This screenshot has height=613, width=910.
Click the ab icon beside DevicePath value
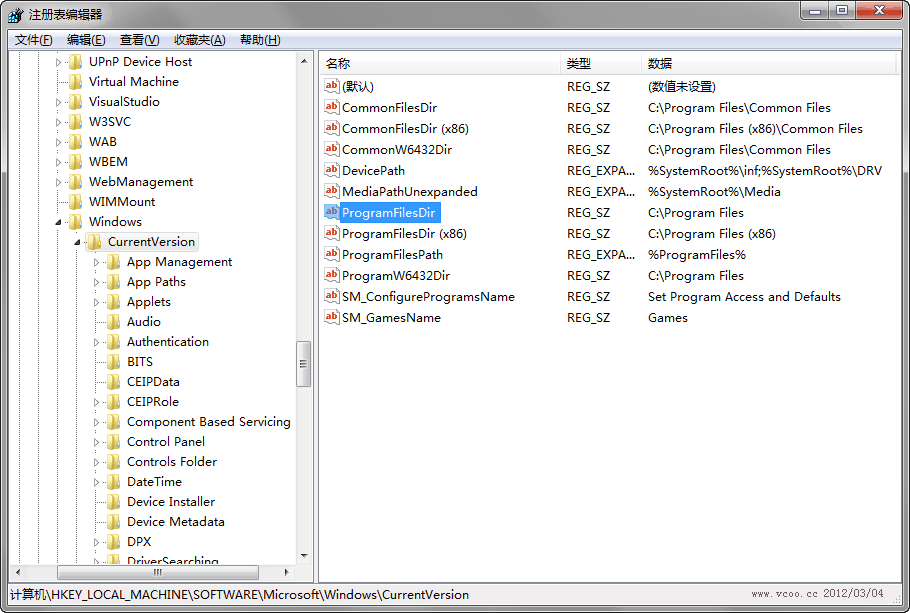(x=332, y=170)
